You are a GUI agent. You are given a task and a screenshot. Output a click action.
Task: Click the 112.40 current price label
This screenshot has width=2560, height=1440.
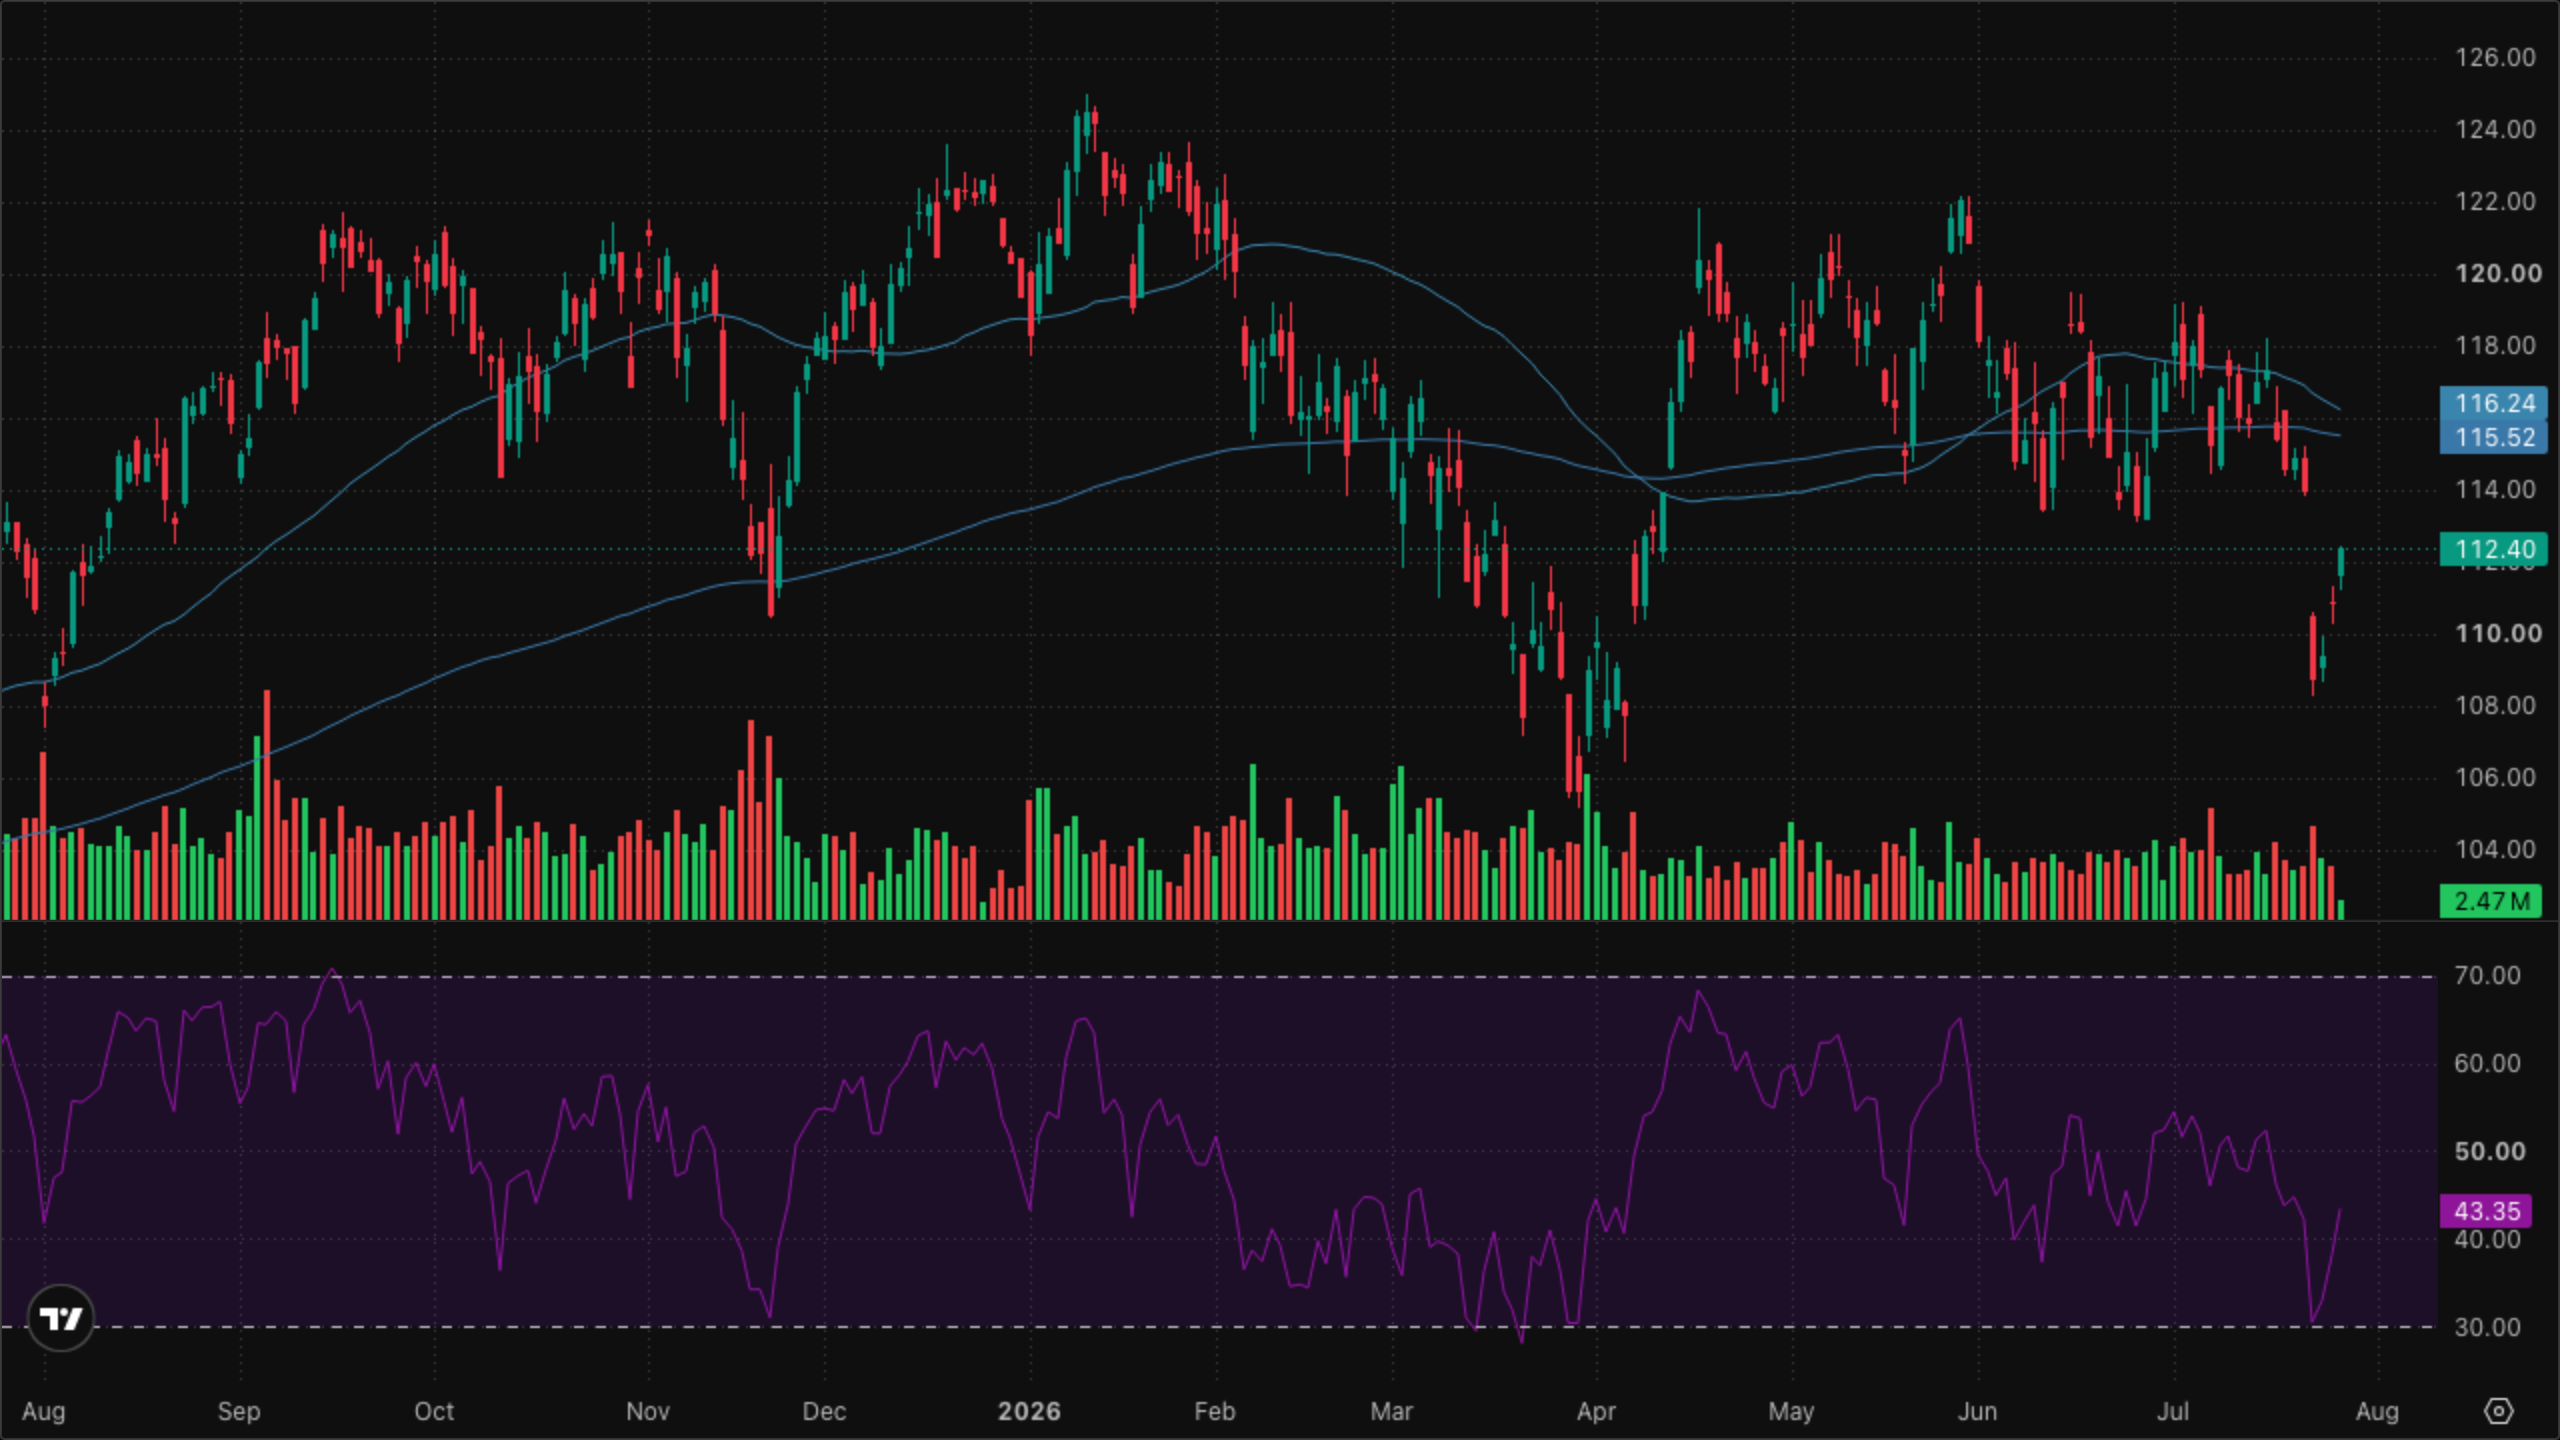[x=2494, y=549]
